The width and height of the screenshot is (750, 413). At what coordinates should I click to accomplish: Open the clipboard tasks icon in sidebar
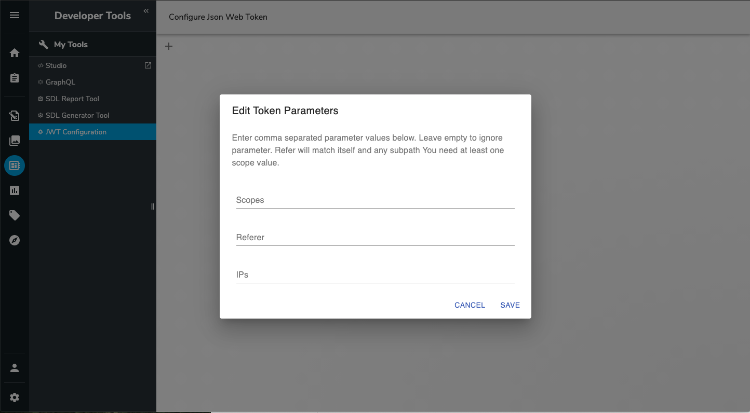(x=14, y=78)
